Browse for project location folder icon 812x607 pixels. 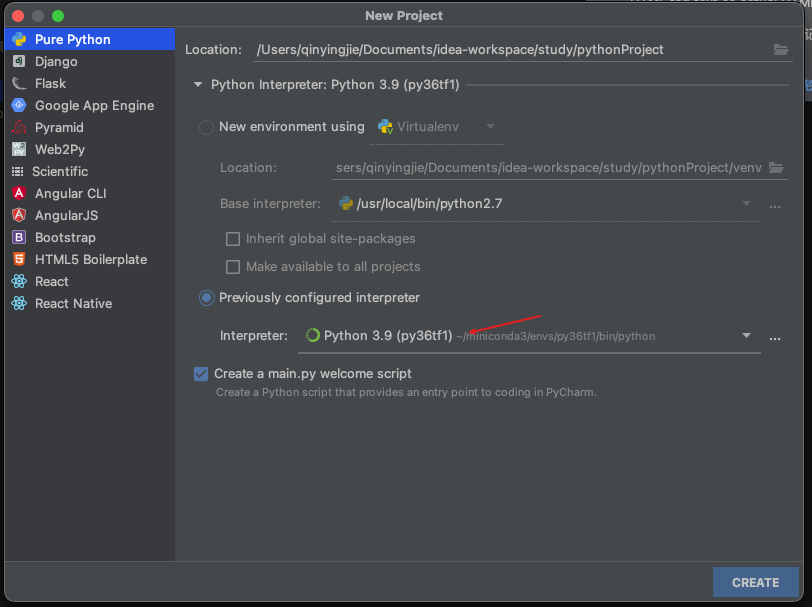click(781, 50)
